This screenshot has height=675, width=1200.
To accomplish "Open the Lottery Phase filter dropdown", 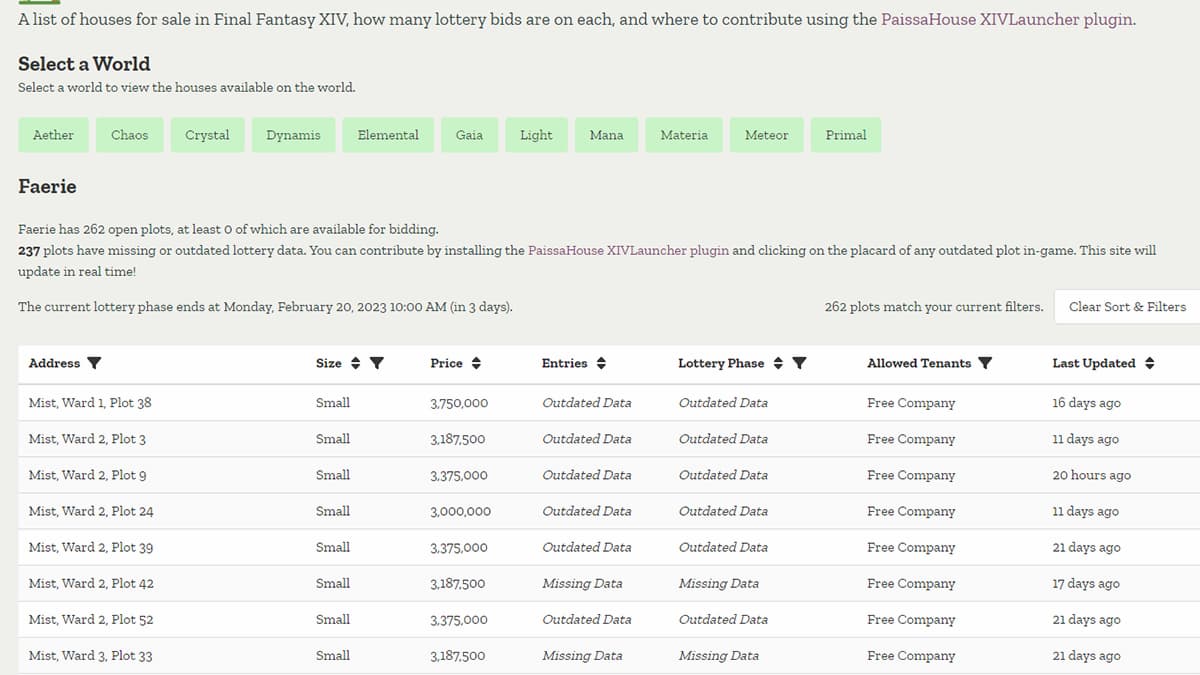I will [x=799, y=363].
